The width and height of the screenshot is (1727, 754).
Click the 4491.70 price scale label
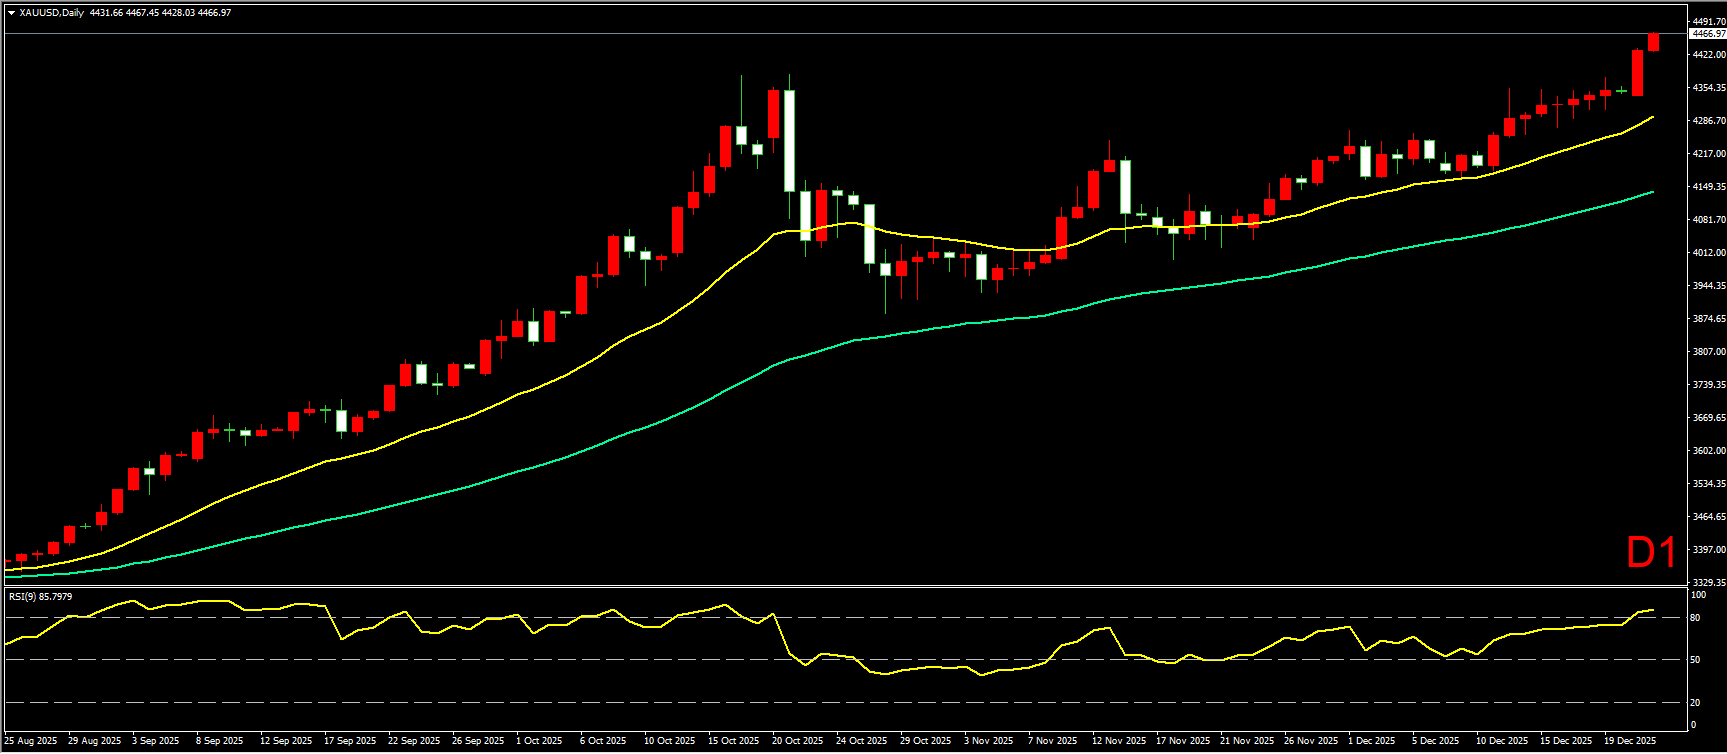coord(1707,21)
